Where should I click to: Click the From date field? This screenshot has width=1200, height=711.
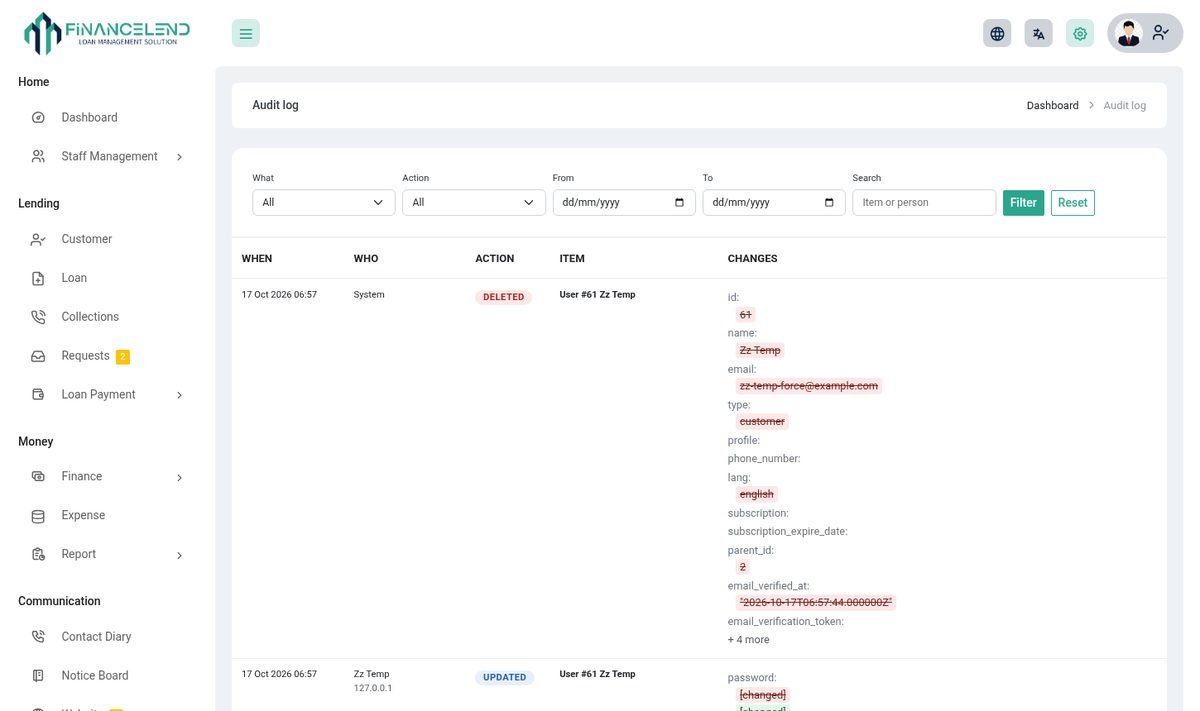(x=624, y=202)
